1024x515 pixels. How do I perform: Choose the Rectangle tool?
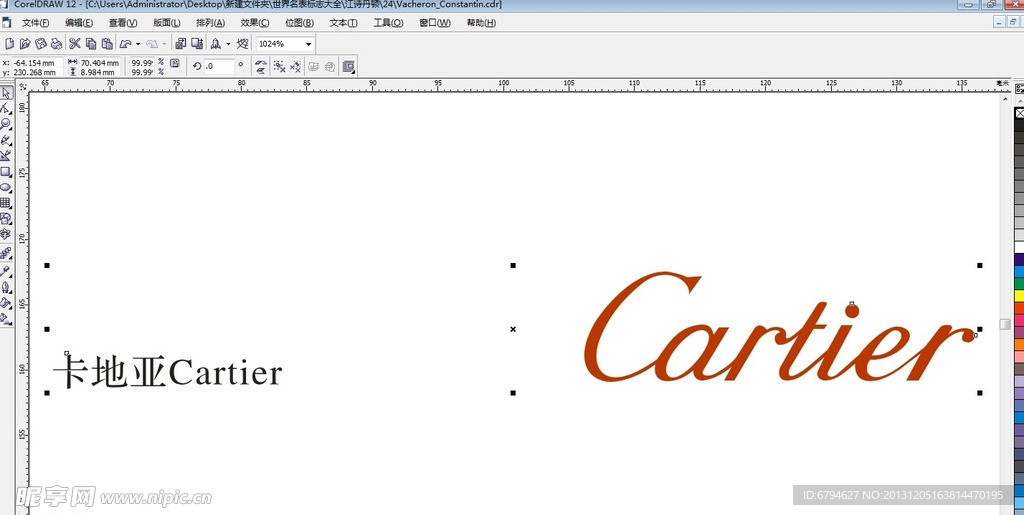[6, 171]
